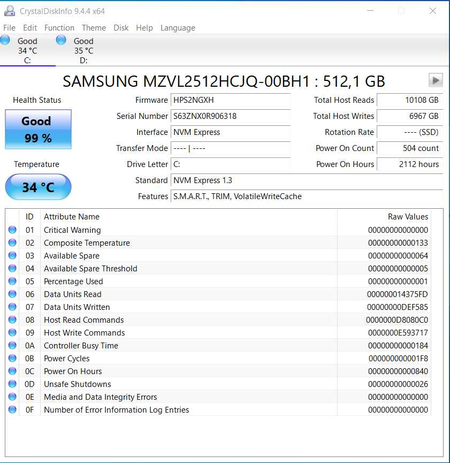The width and height of the screenshot is (450, 463).
Task: Select the D: drive Good status orb
Action: 61,40
